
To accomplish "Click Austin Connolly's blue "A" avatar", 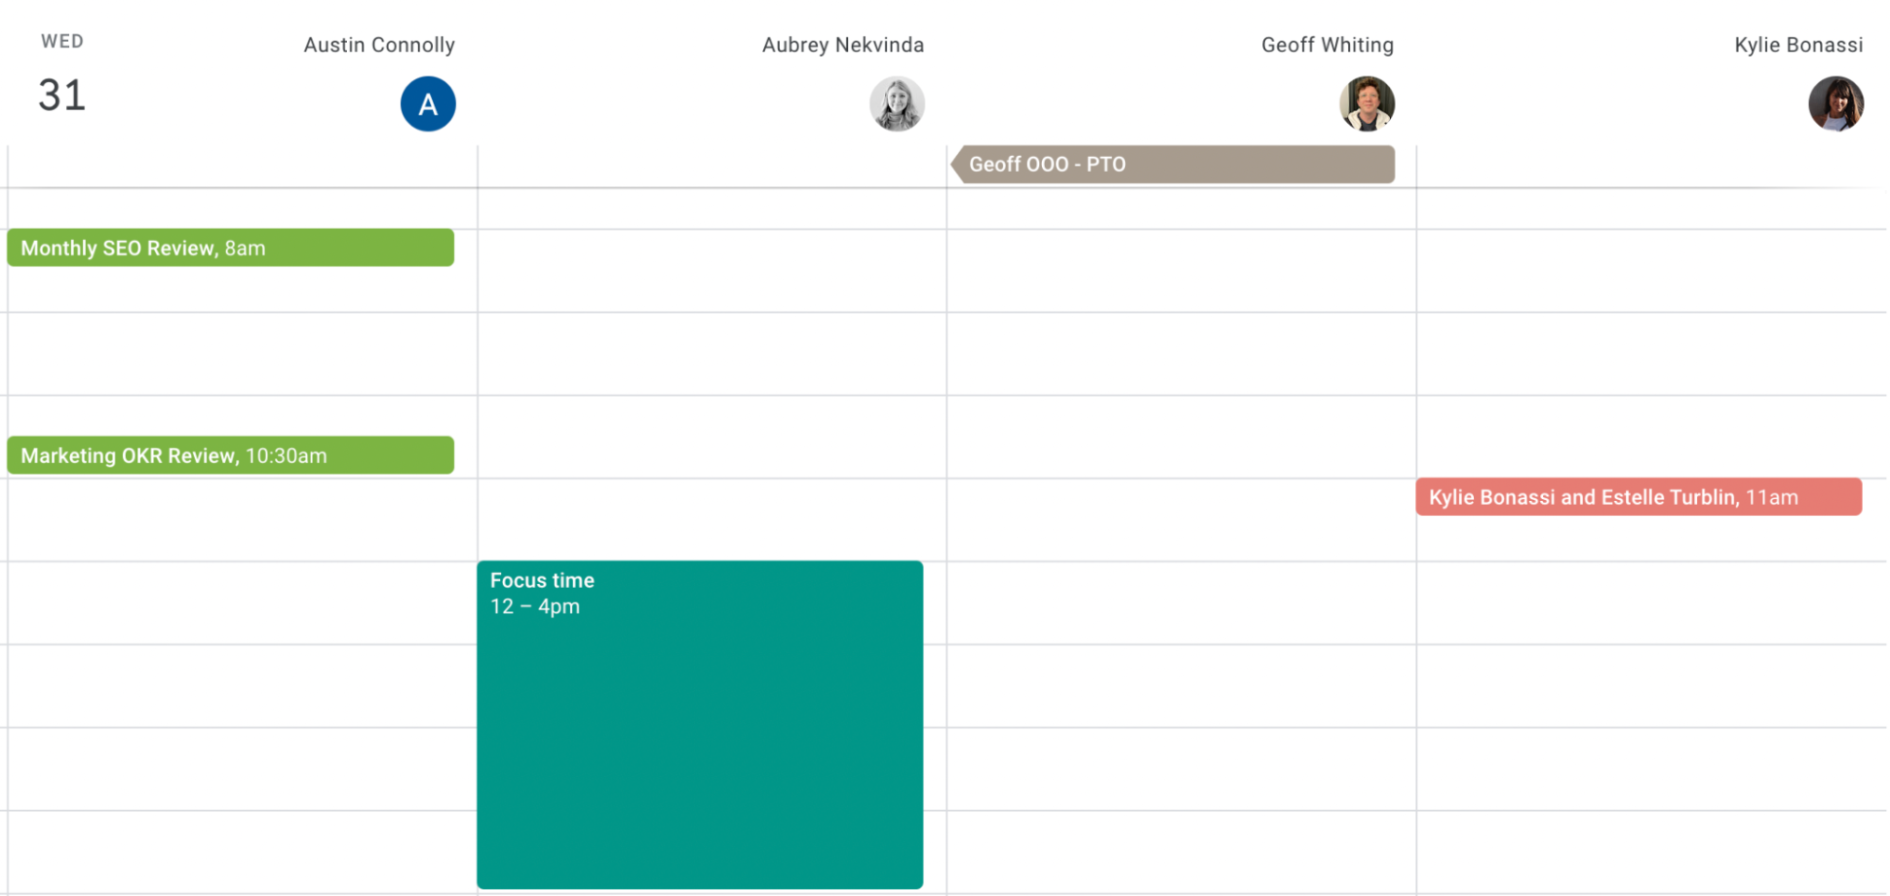I will click(x=428, y=104).
